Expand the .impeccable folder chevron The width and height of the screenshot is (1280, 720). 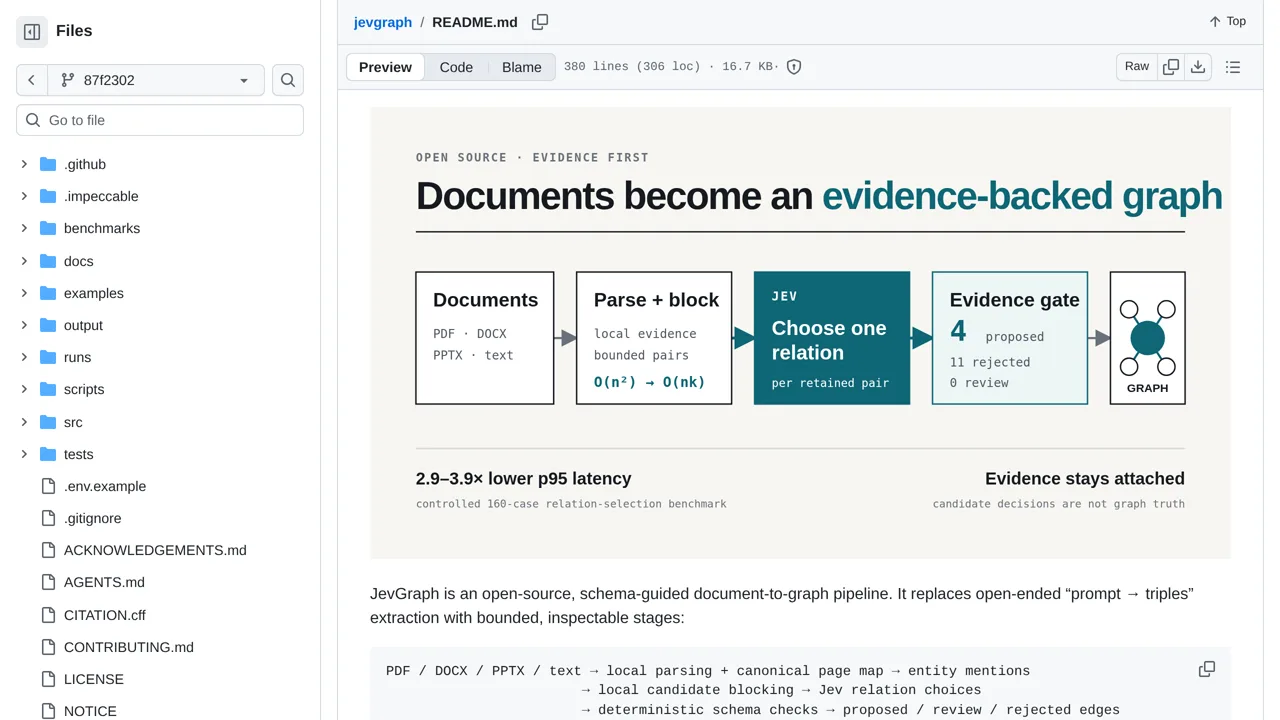click(x=24, y=196)
